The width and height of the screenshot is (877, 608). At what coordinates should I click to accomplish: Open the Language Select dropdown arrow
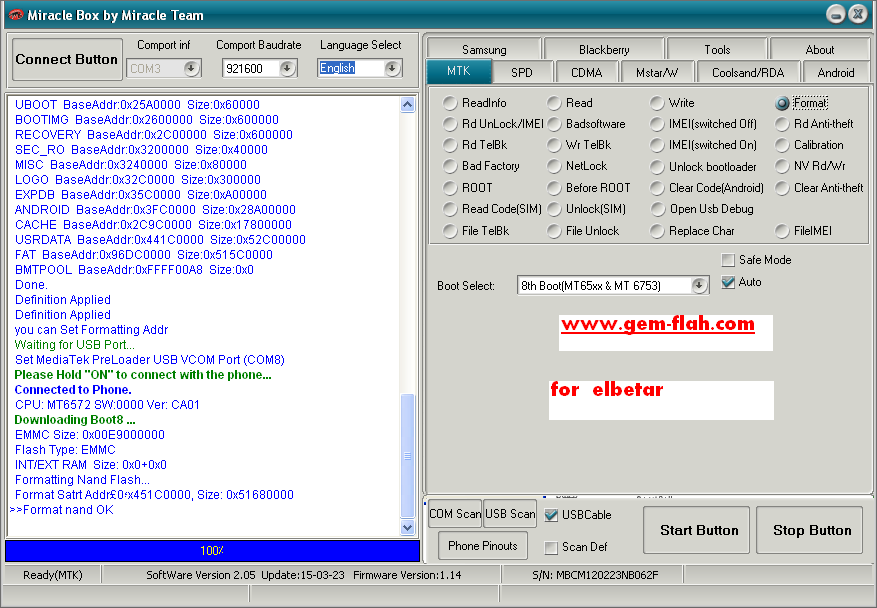(x=393, y=68)
